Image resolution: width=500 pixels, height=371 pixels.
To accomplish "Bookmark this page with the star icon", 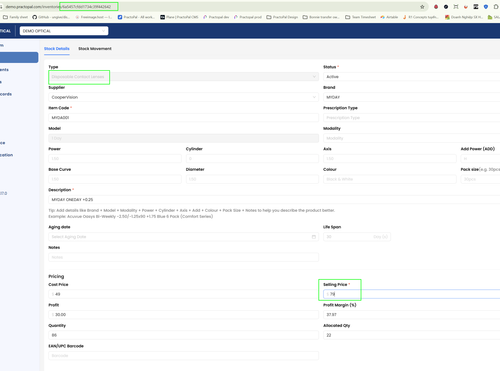I will tap(422, 7).
